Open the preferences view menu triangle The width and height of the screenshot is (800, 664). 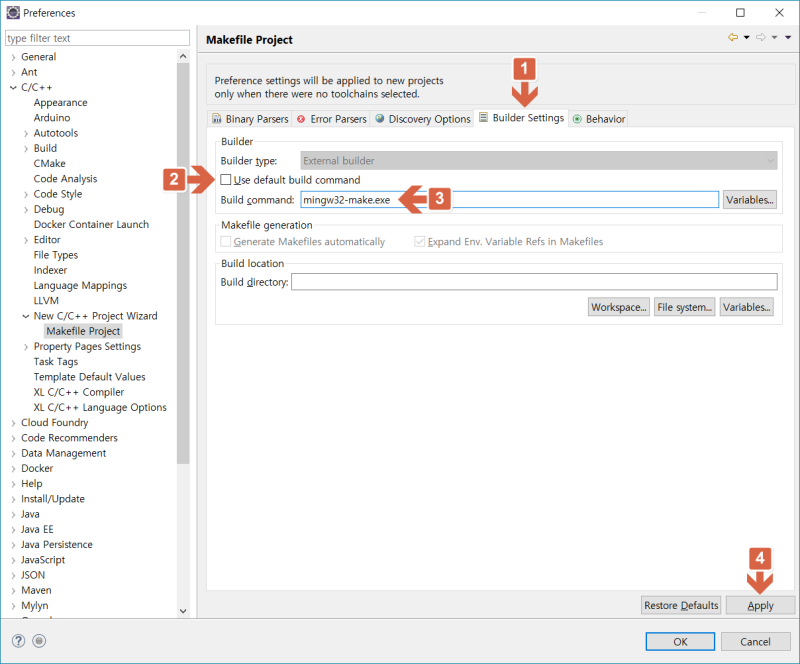tap(788, 37)
